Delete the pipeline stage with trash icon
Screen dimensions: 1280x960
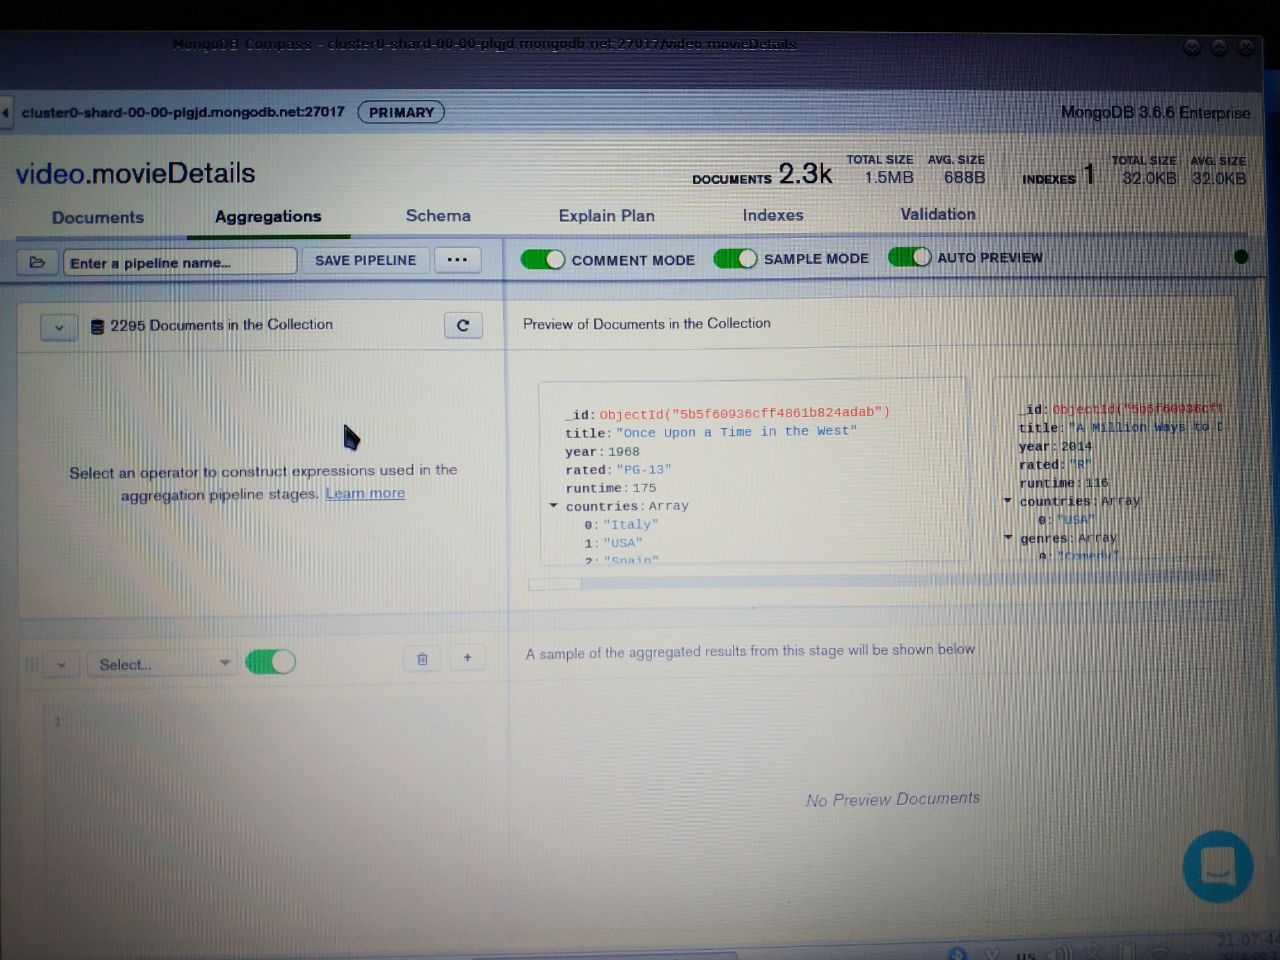422,658
